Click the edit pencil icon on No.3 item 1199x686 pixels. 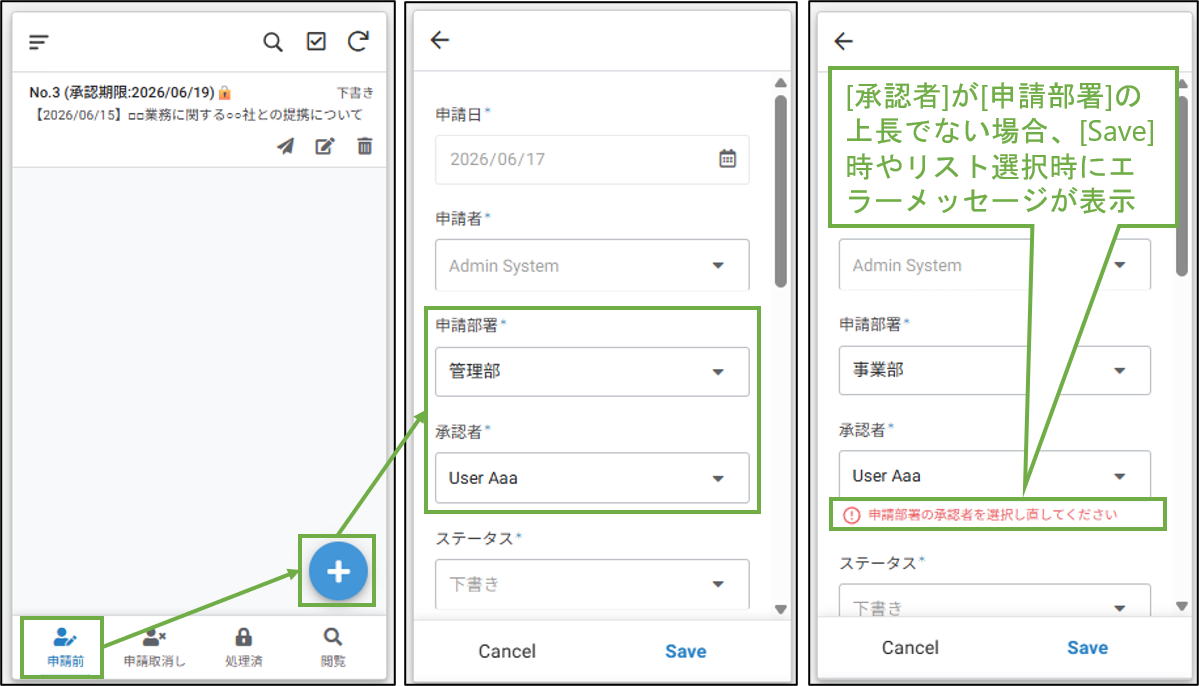pos(325,146)
